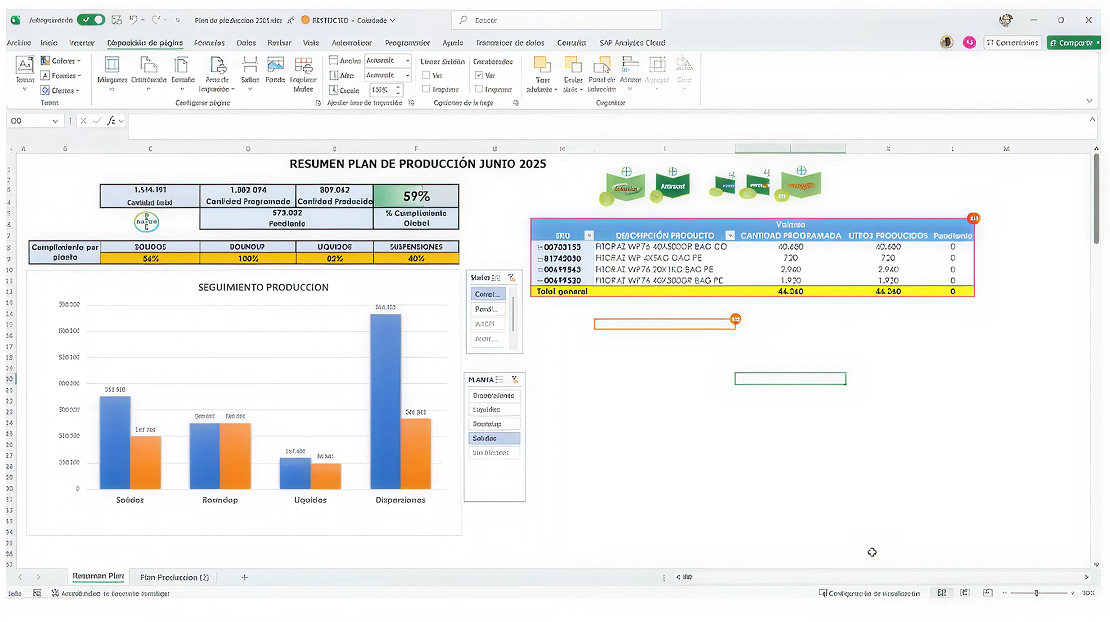Viewport: 1110px width, 622px height.
Task: Clear the filter on the PLANTA slicer
Action: 515,380
